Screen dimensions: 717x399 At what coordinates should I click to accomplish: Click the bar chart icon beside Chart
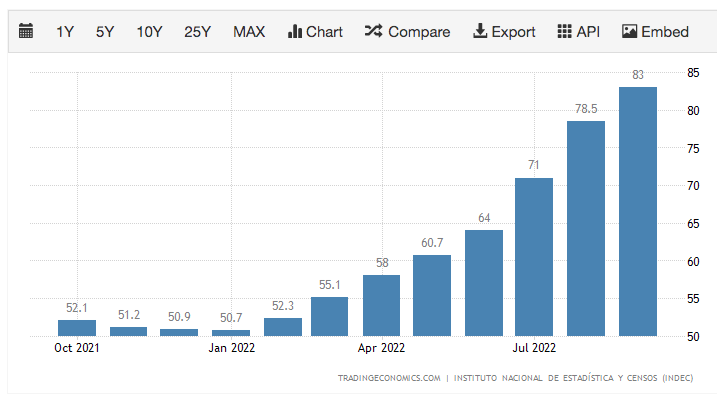click(294, 31)
